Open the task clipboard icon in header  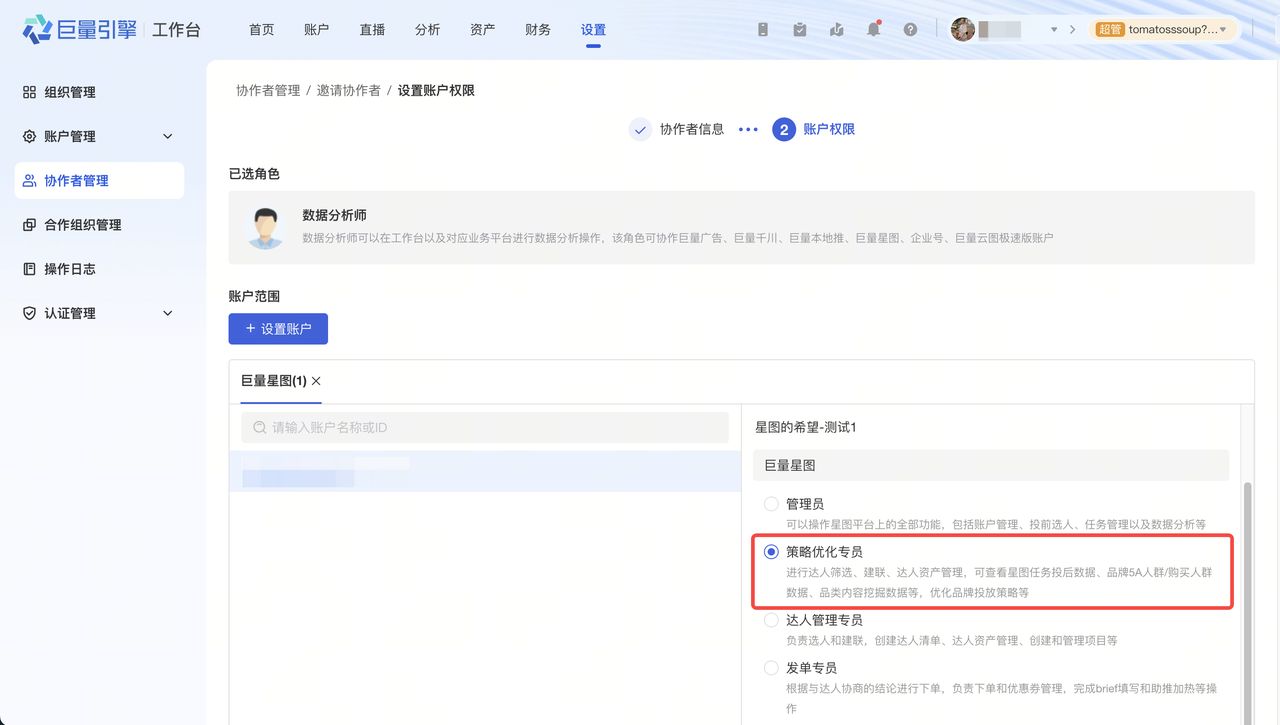pos(800,30)
